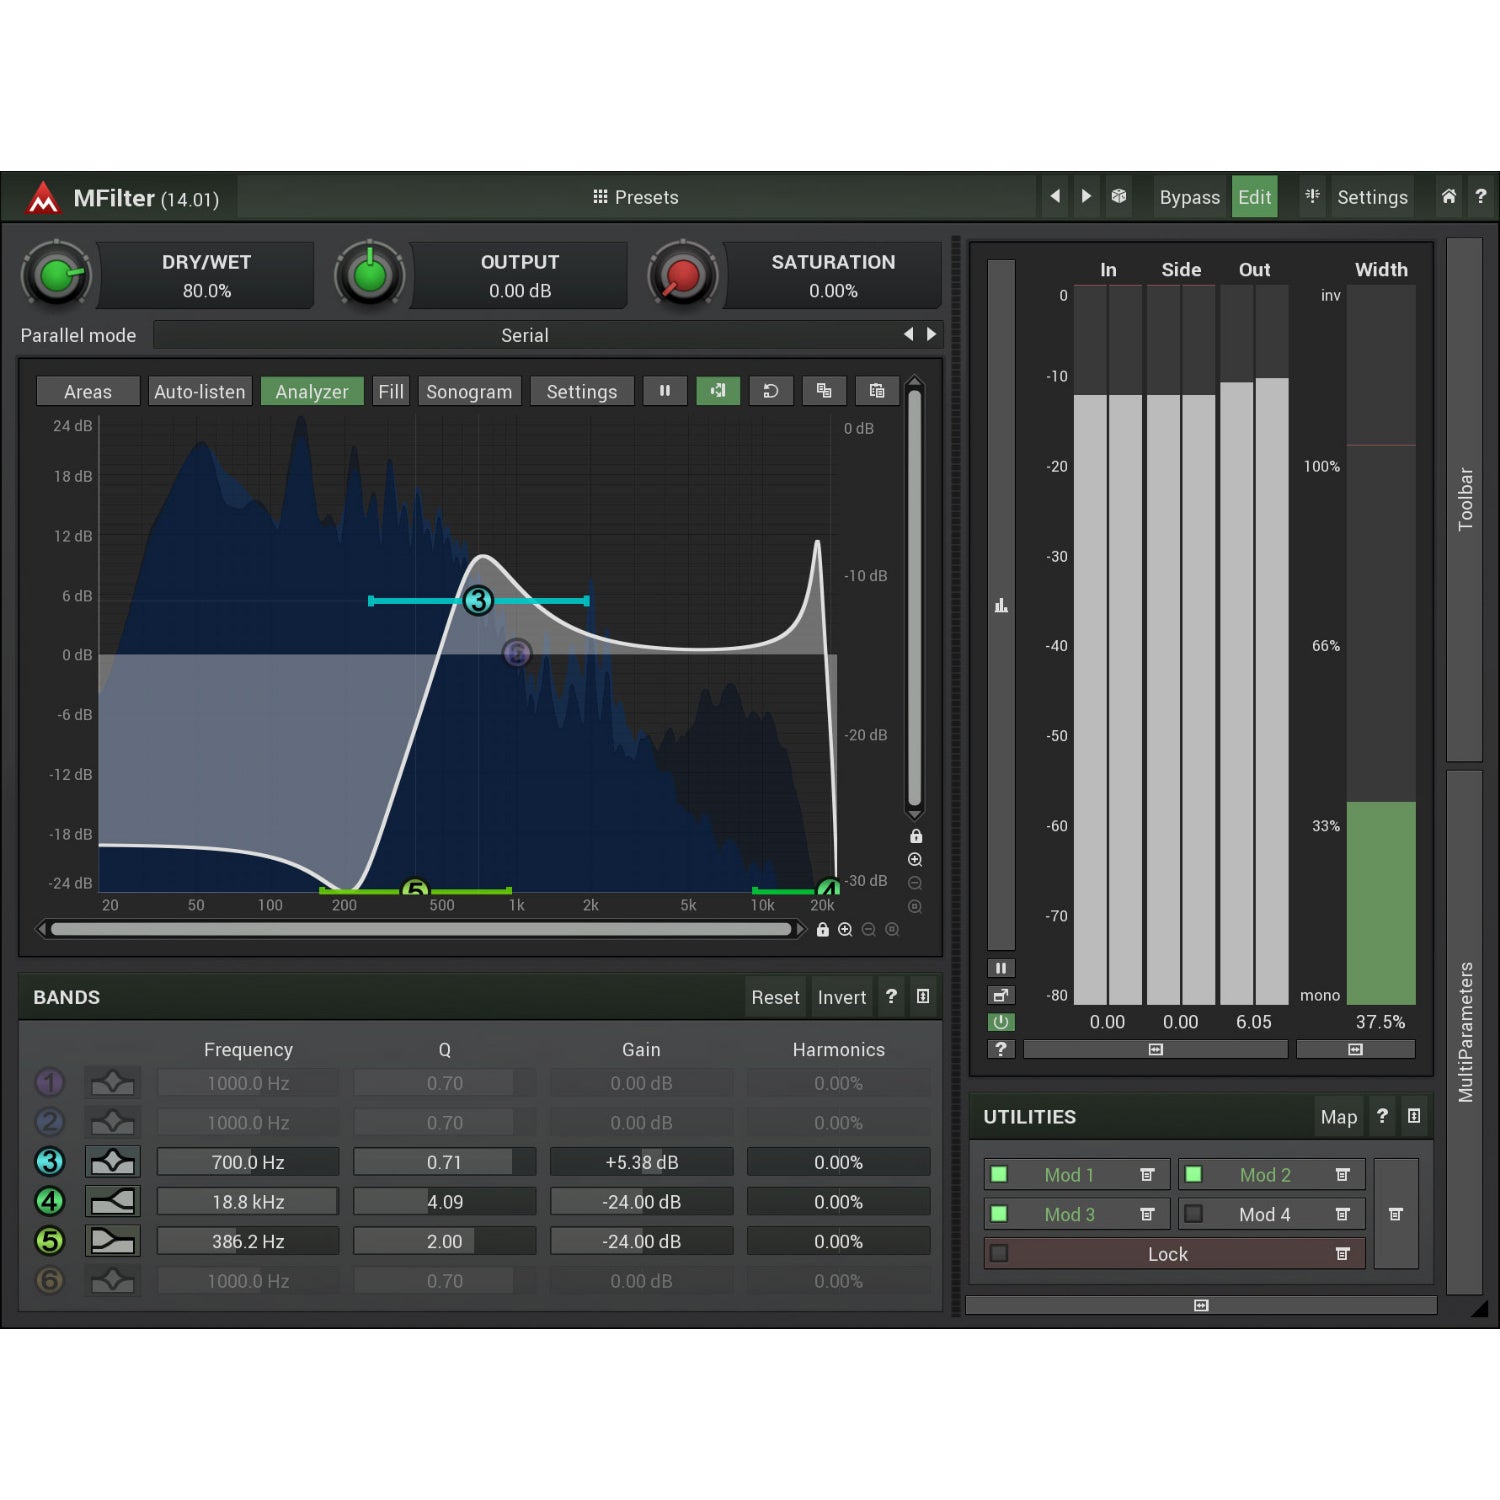1500x1500 pixels.
Task: Open the Presets menu
Action: (636, 197)
